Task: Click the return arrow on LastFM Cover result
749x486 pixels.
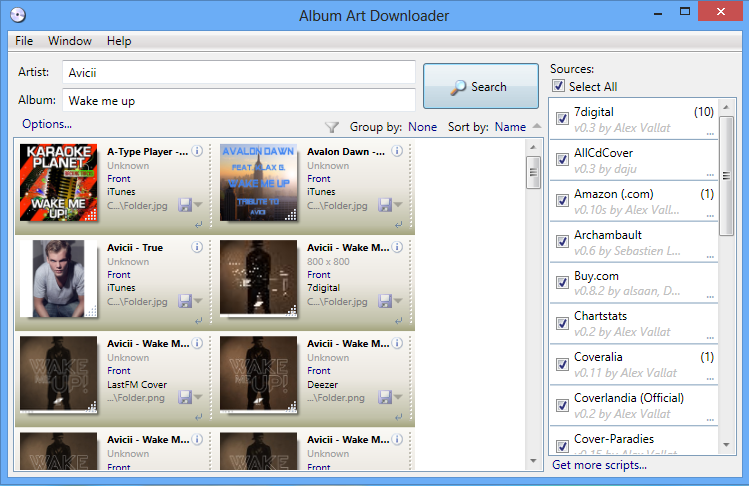Action: [x=199, y=417]
